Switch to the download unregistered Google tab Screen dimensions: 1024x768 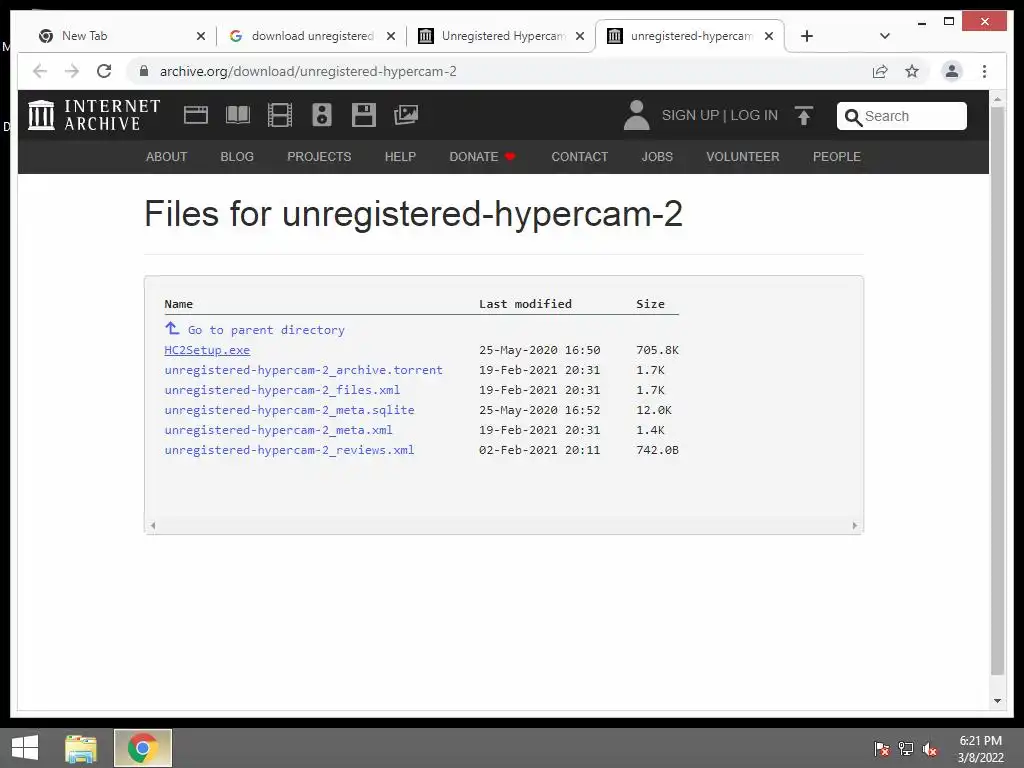[x=310, y=36]
